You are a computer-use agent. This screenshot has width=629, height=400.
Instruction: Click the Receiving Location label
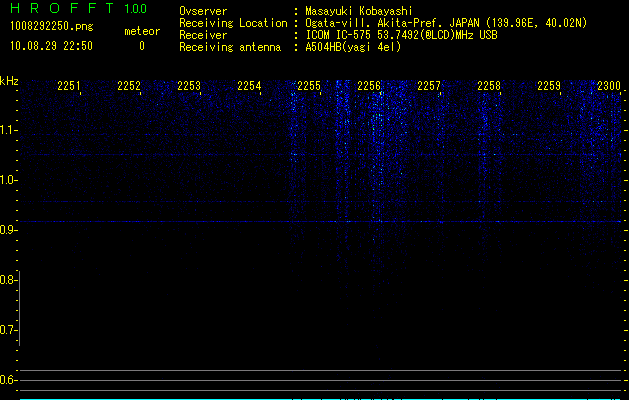(x=233, y=23)
